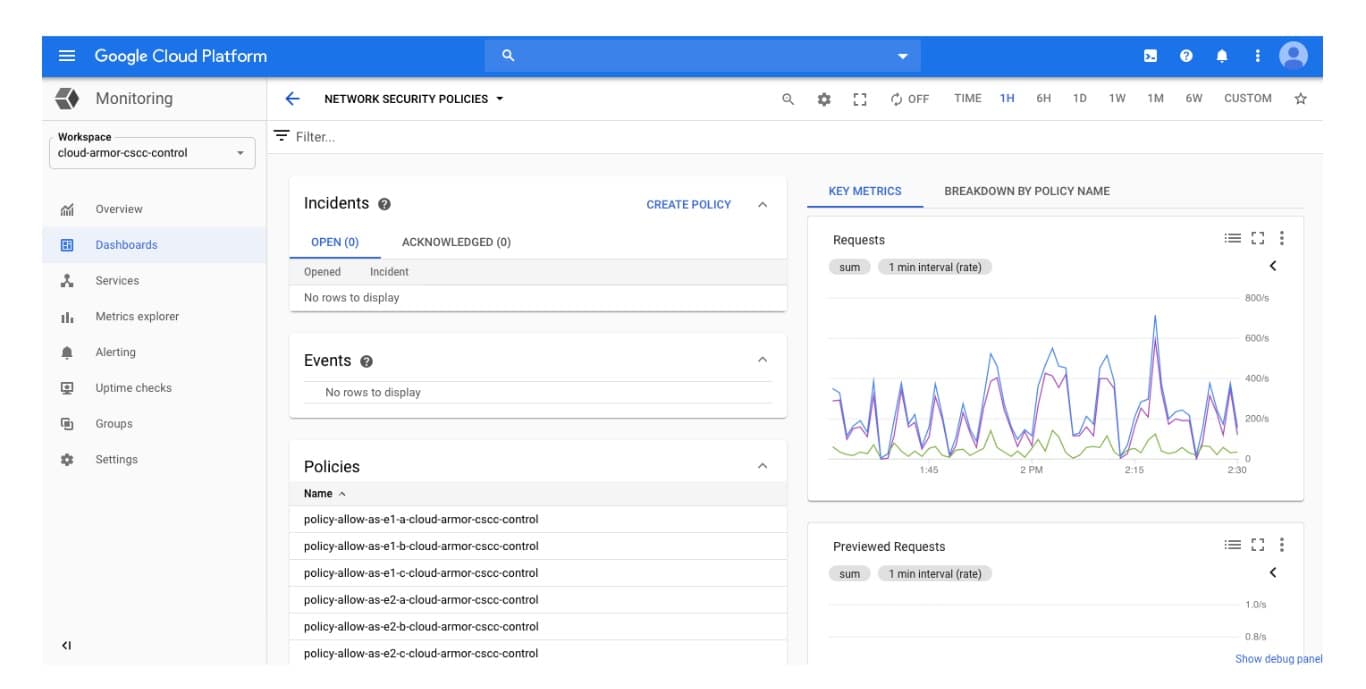Toggle auto refresh OFF button
Screen dimensions: 1366x689
(x=910, y=99)
